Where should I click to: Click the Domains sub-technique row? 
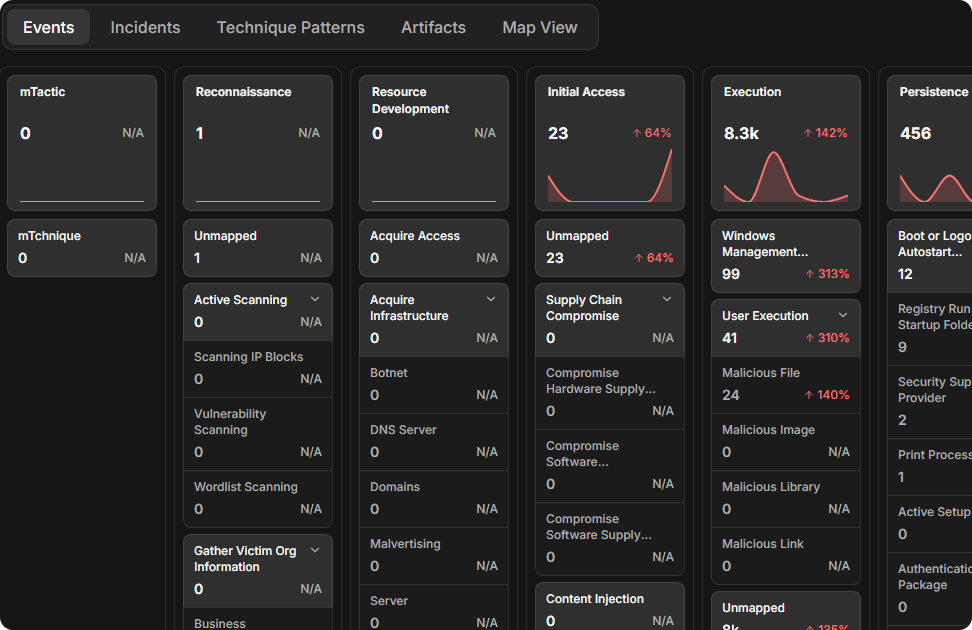click(434, 499)
